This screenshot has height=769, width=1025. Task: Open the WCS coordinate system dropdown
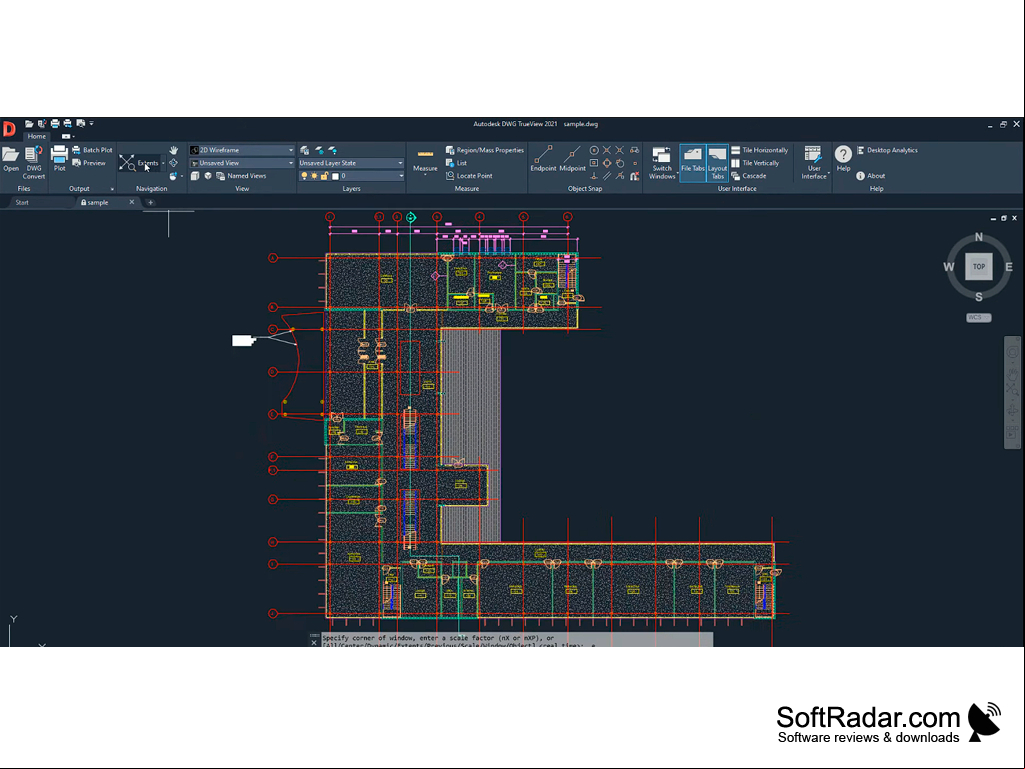(x=979, y=318)
